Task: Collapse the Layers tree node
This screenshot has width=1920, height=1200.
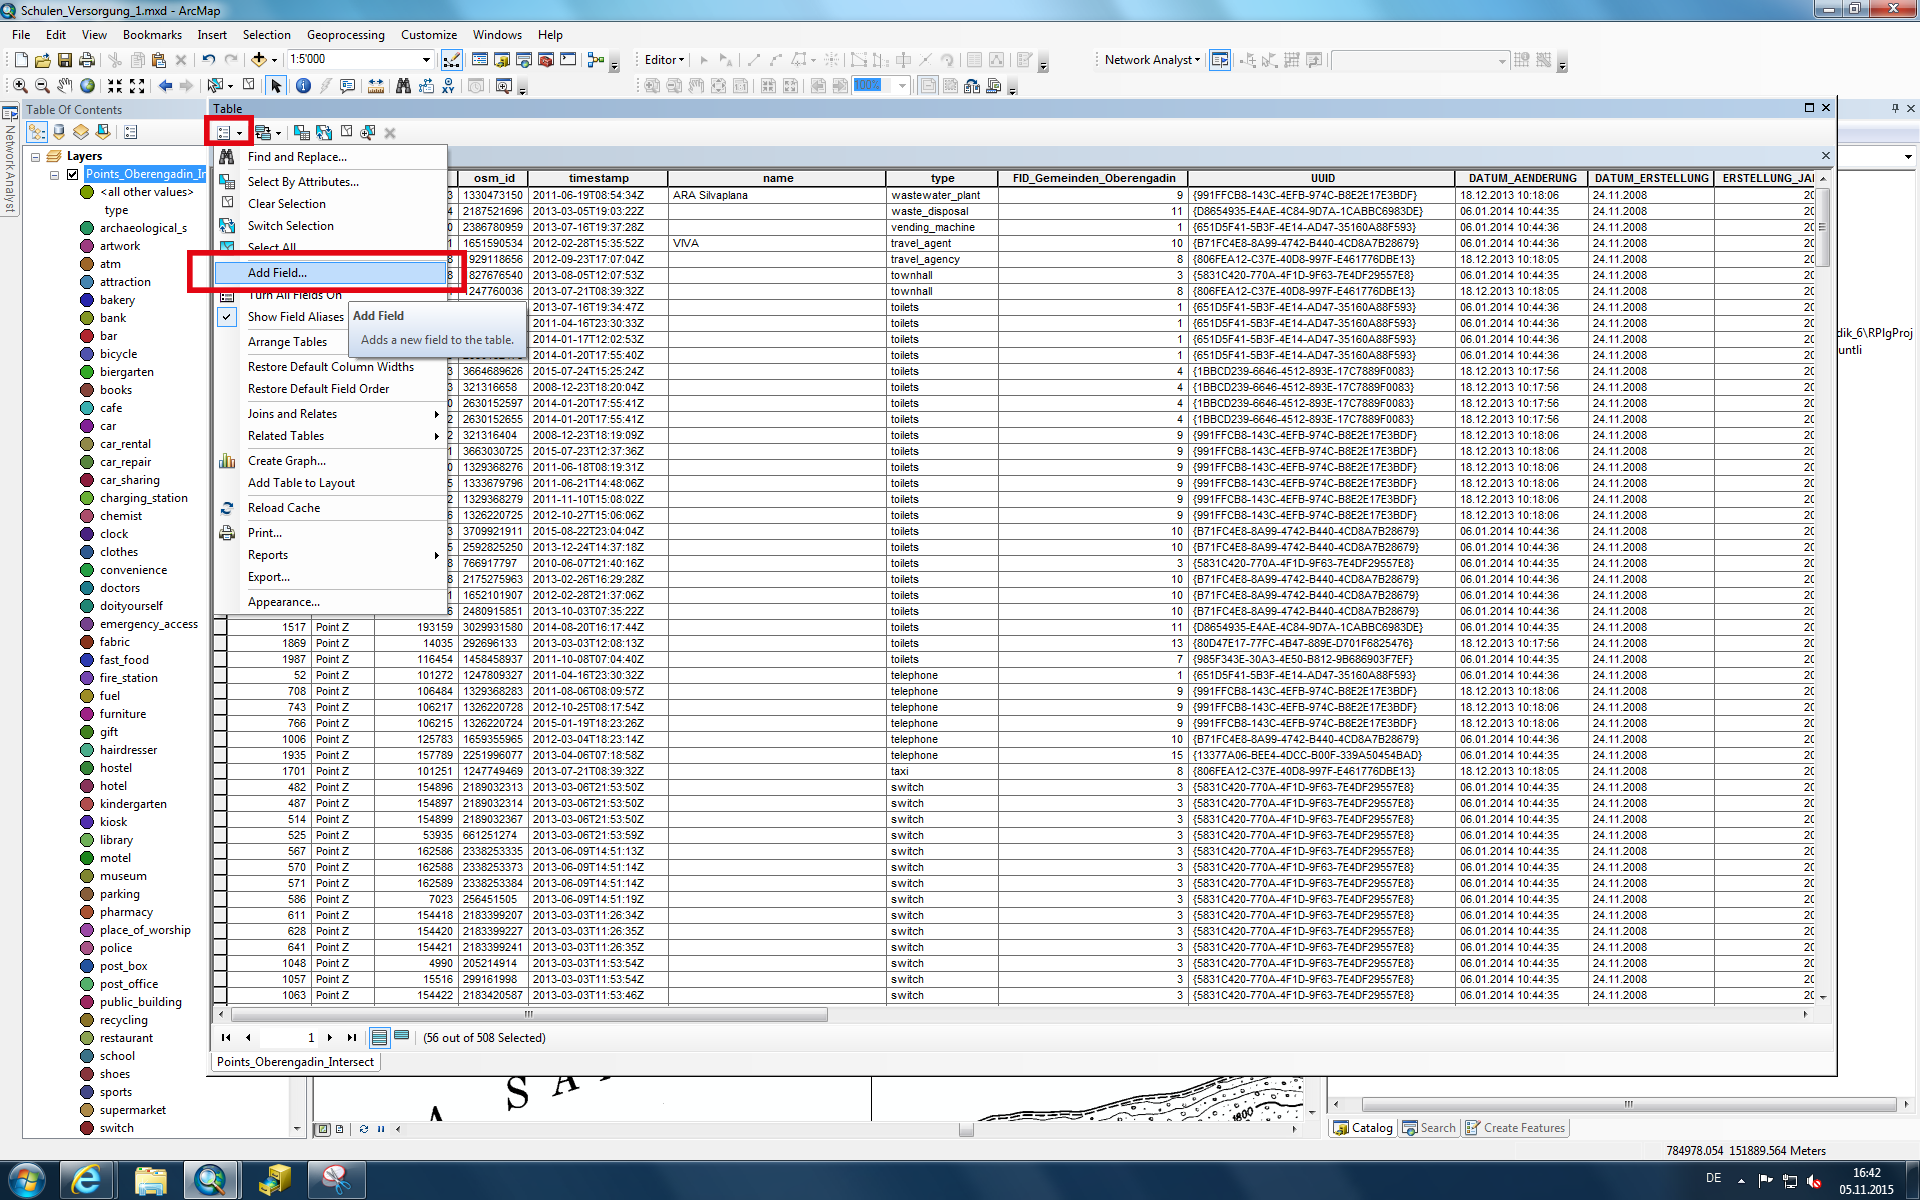Action: (35, 157)
